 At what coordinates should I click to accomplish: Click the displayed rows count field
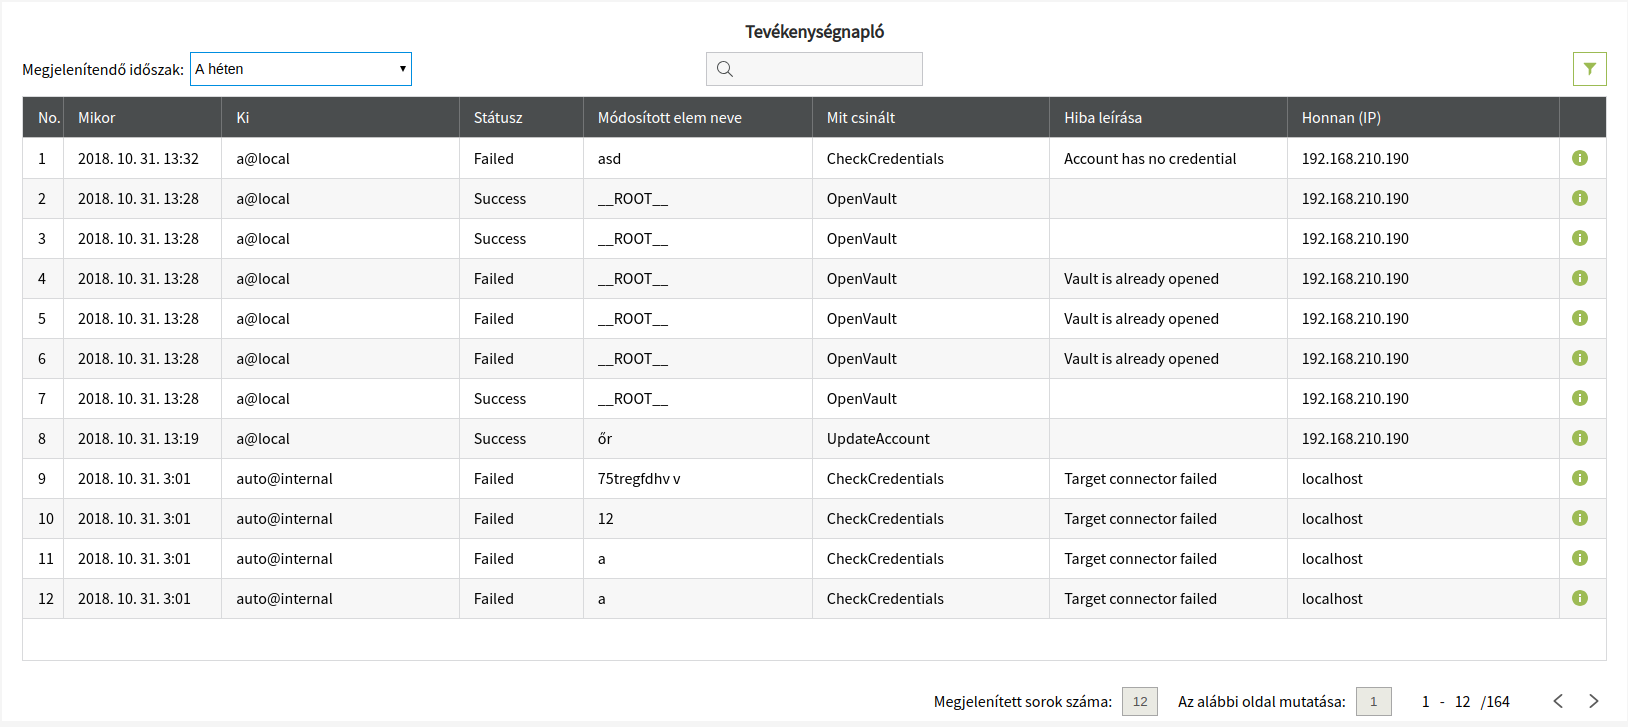click(x=1140, y=701)
